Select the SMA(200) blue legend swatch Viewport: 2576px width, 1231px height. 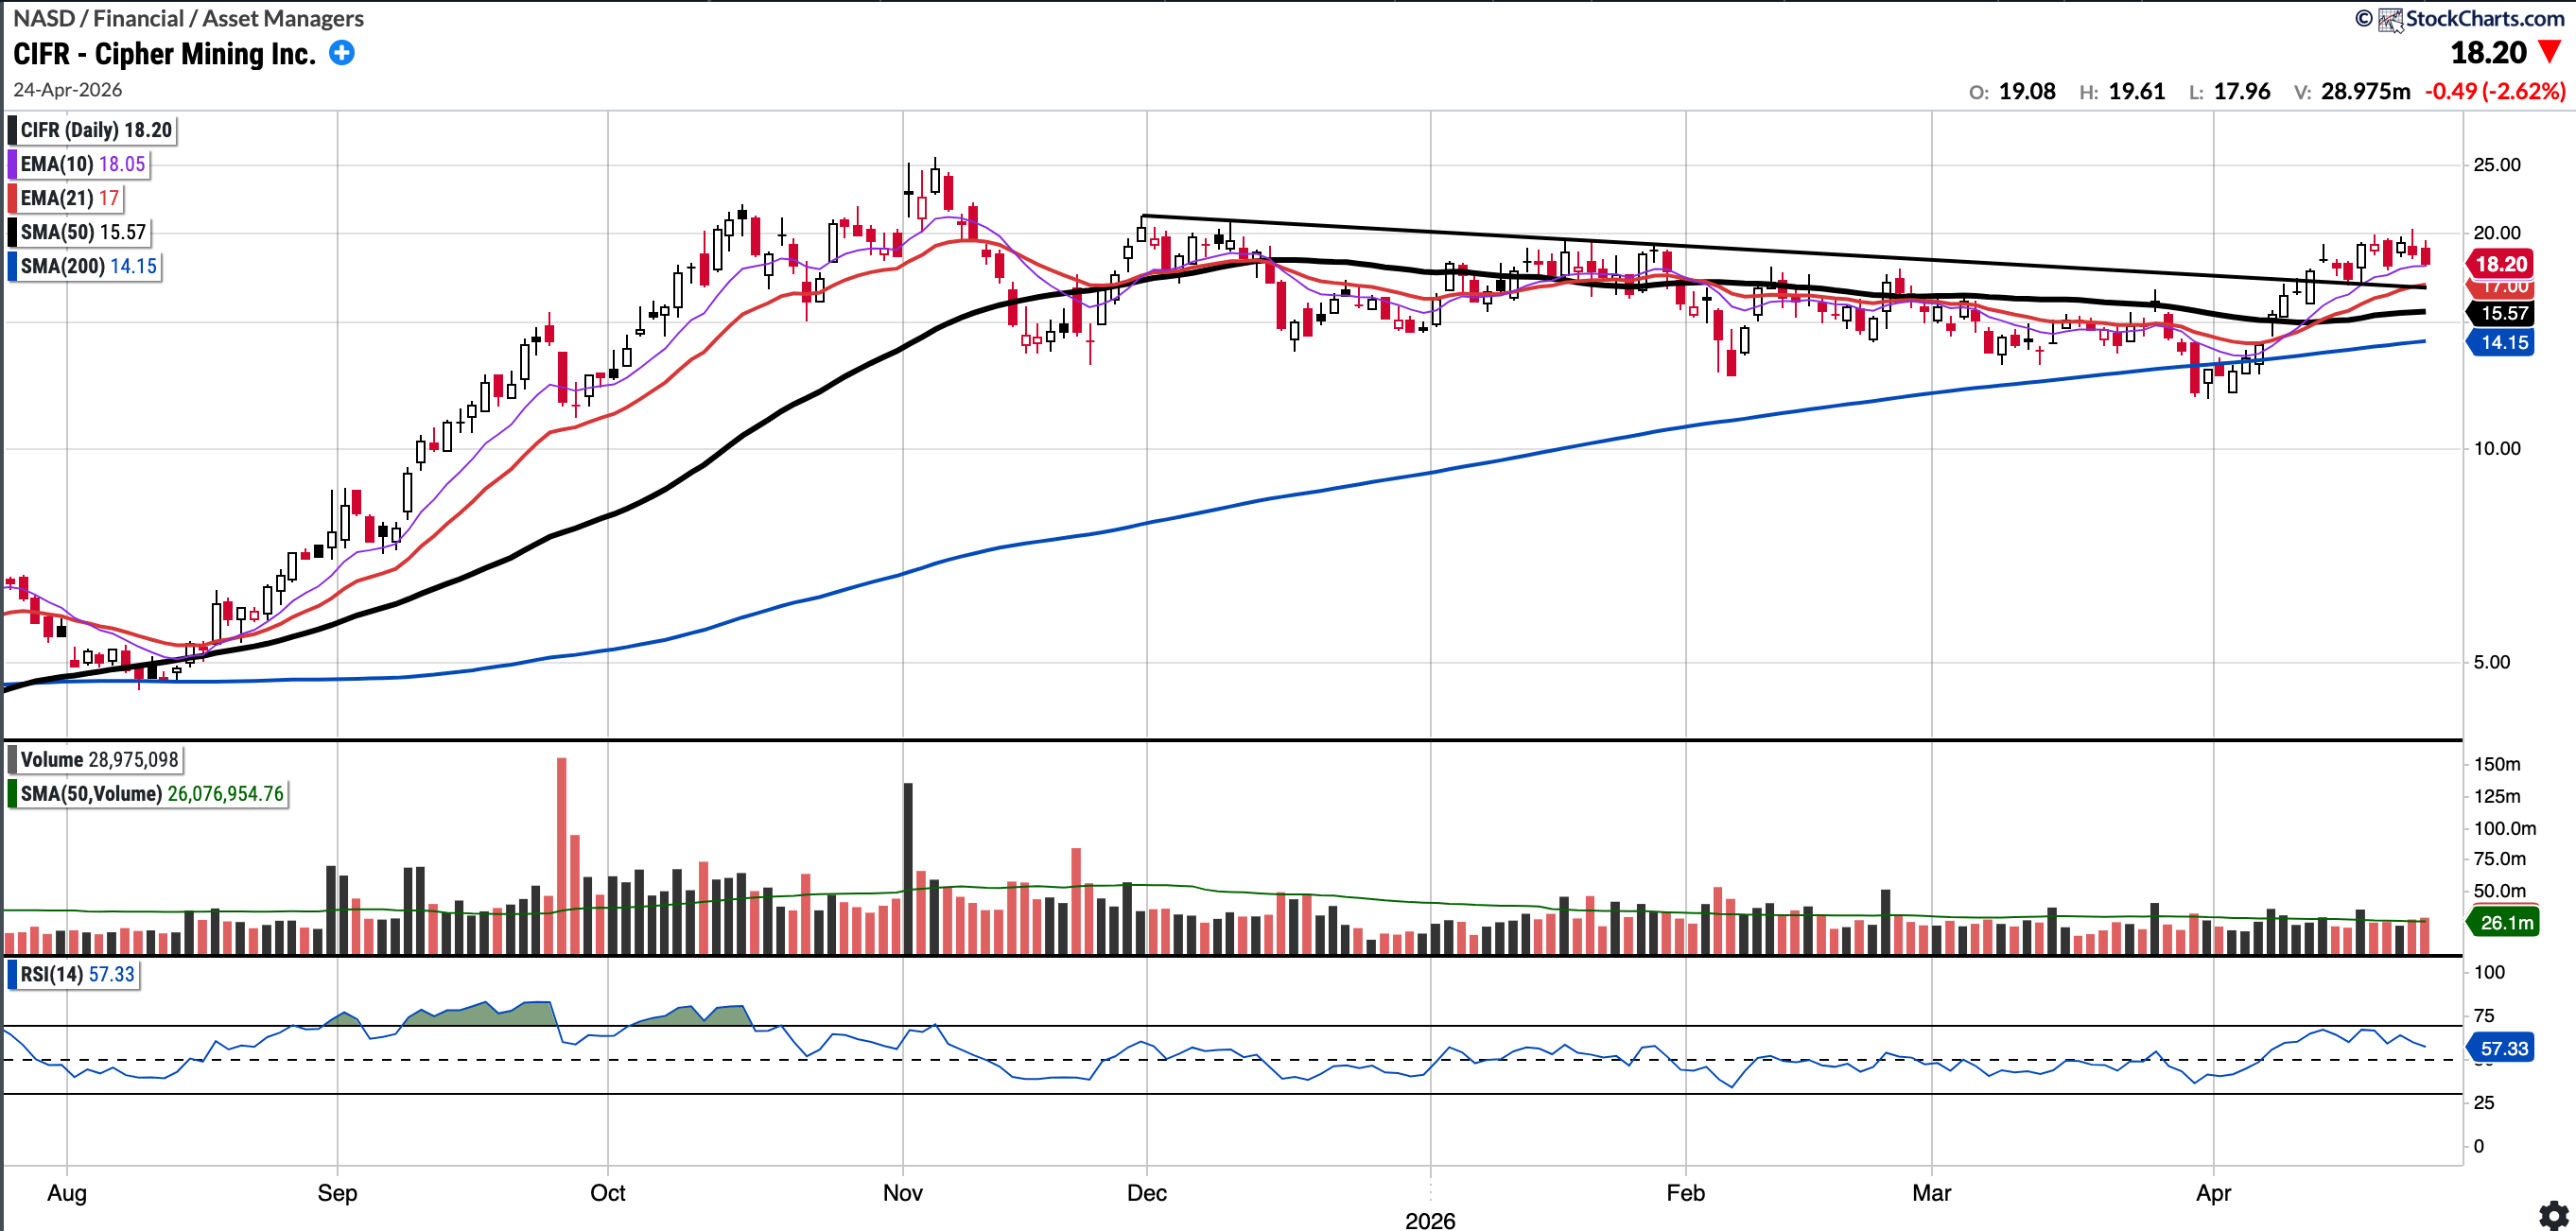[12, 266]
